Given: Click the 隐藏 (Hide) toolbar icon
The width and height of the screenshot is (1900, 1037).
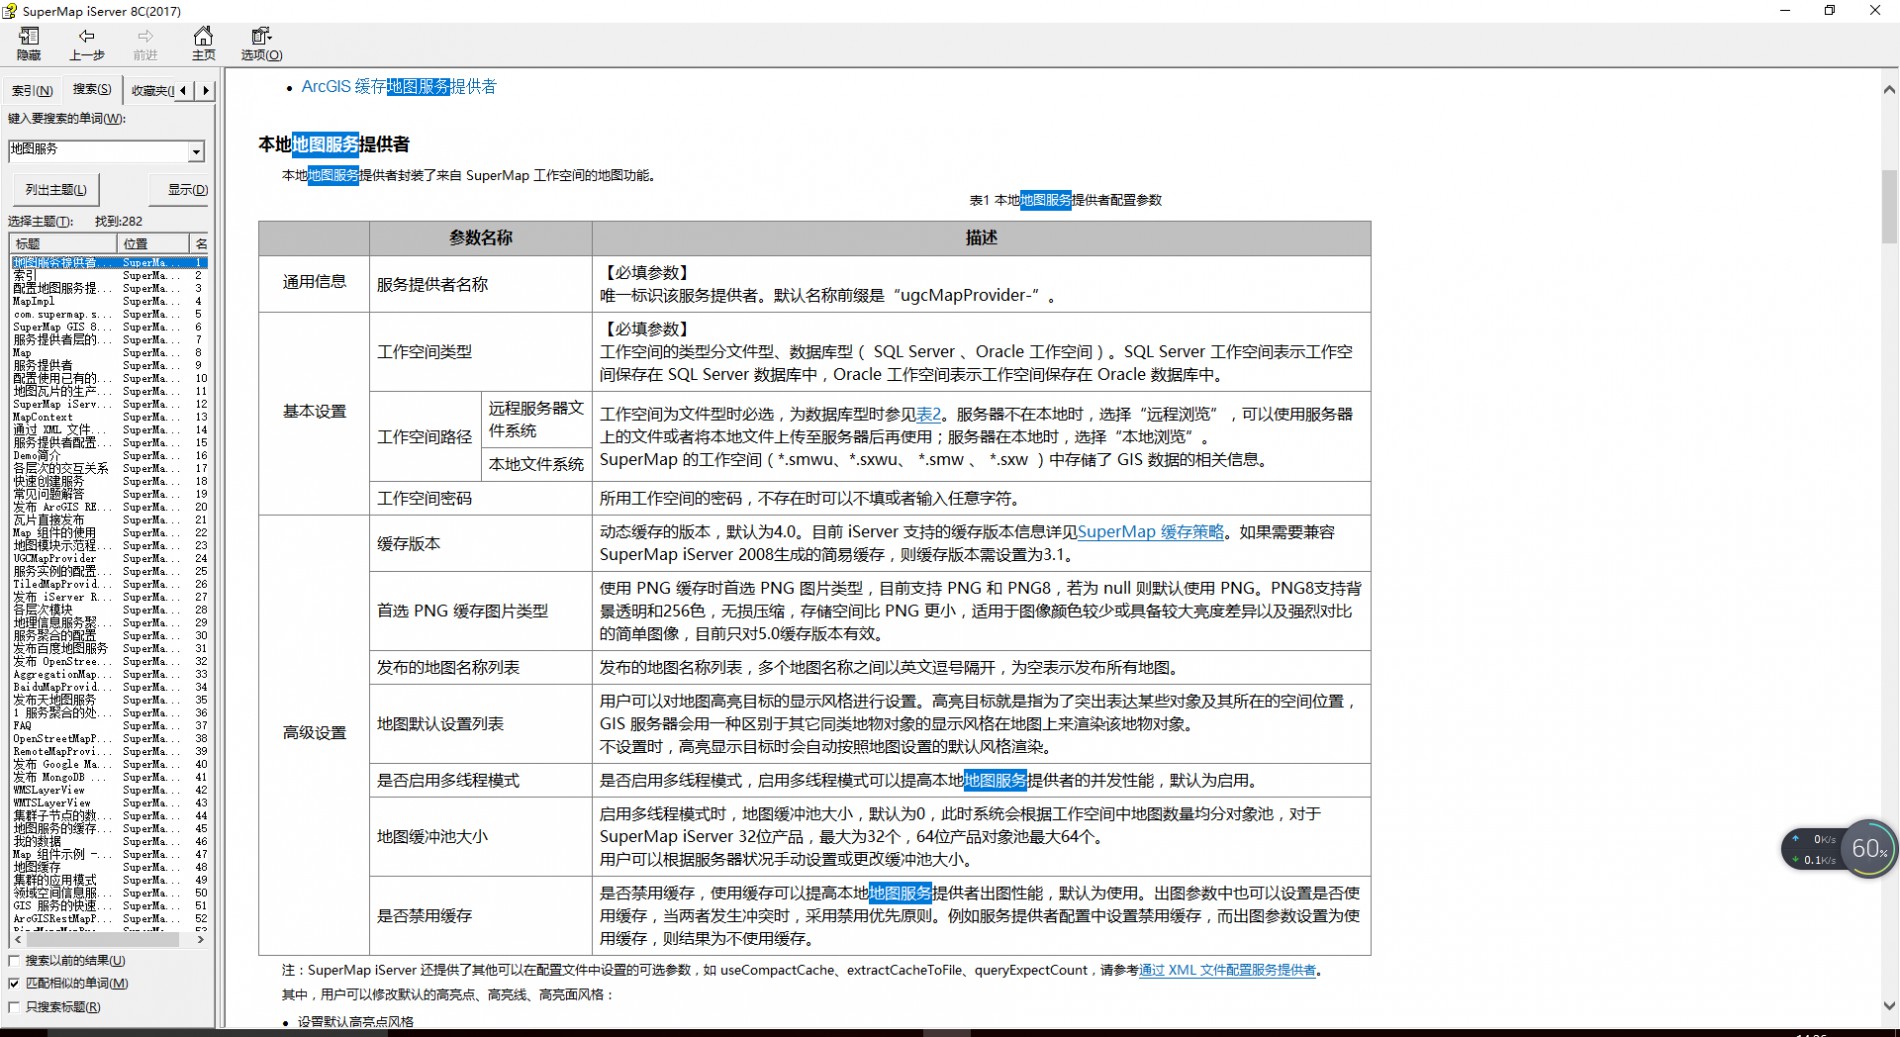Looking at the screenshot, I should click(29, 43).
